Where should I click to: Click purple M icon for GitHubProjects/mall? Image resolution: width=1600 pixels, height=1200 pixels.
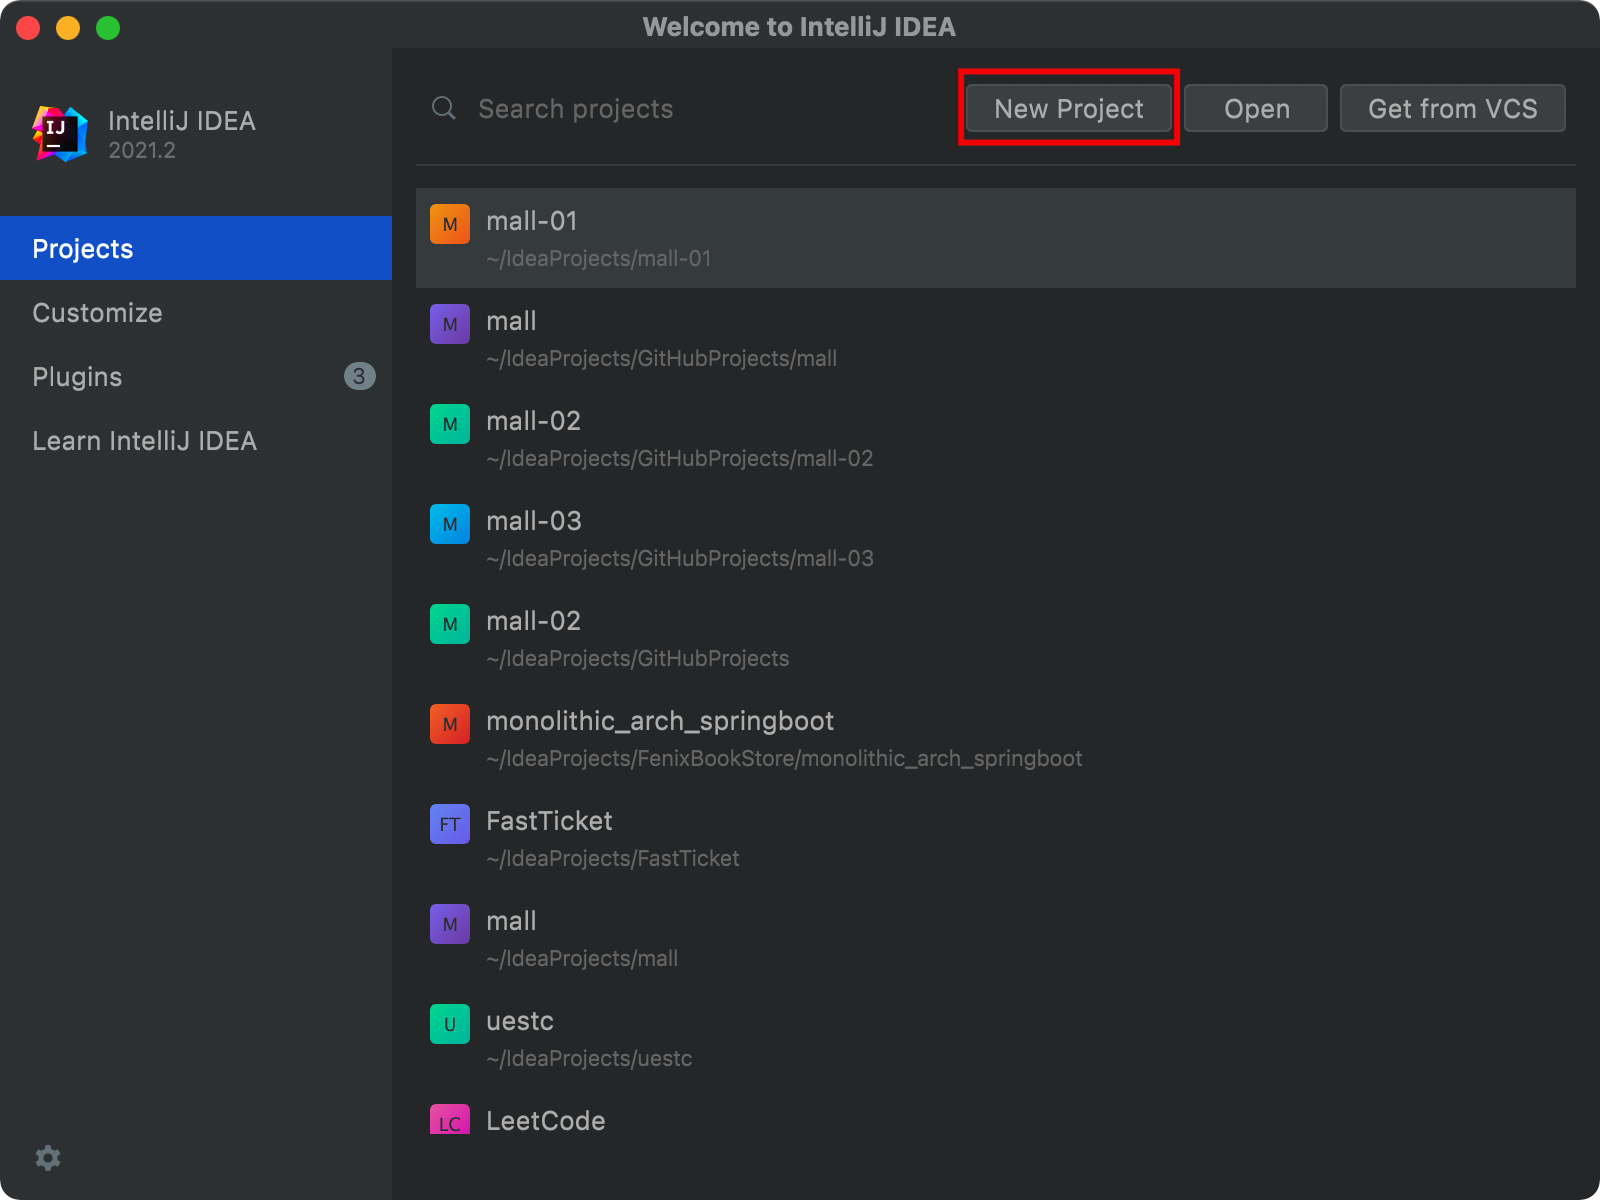point(450,324)
